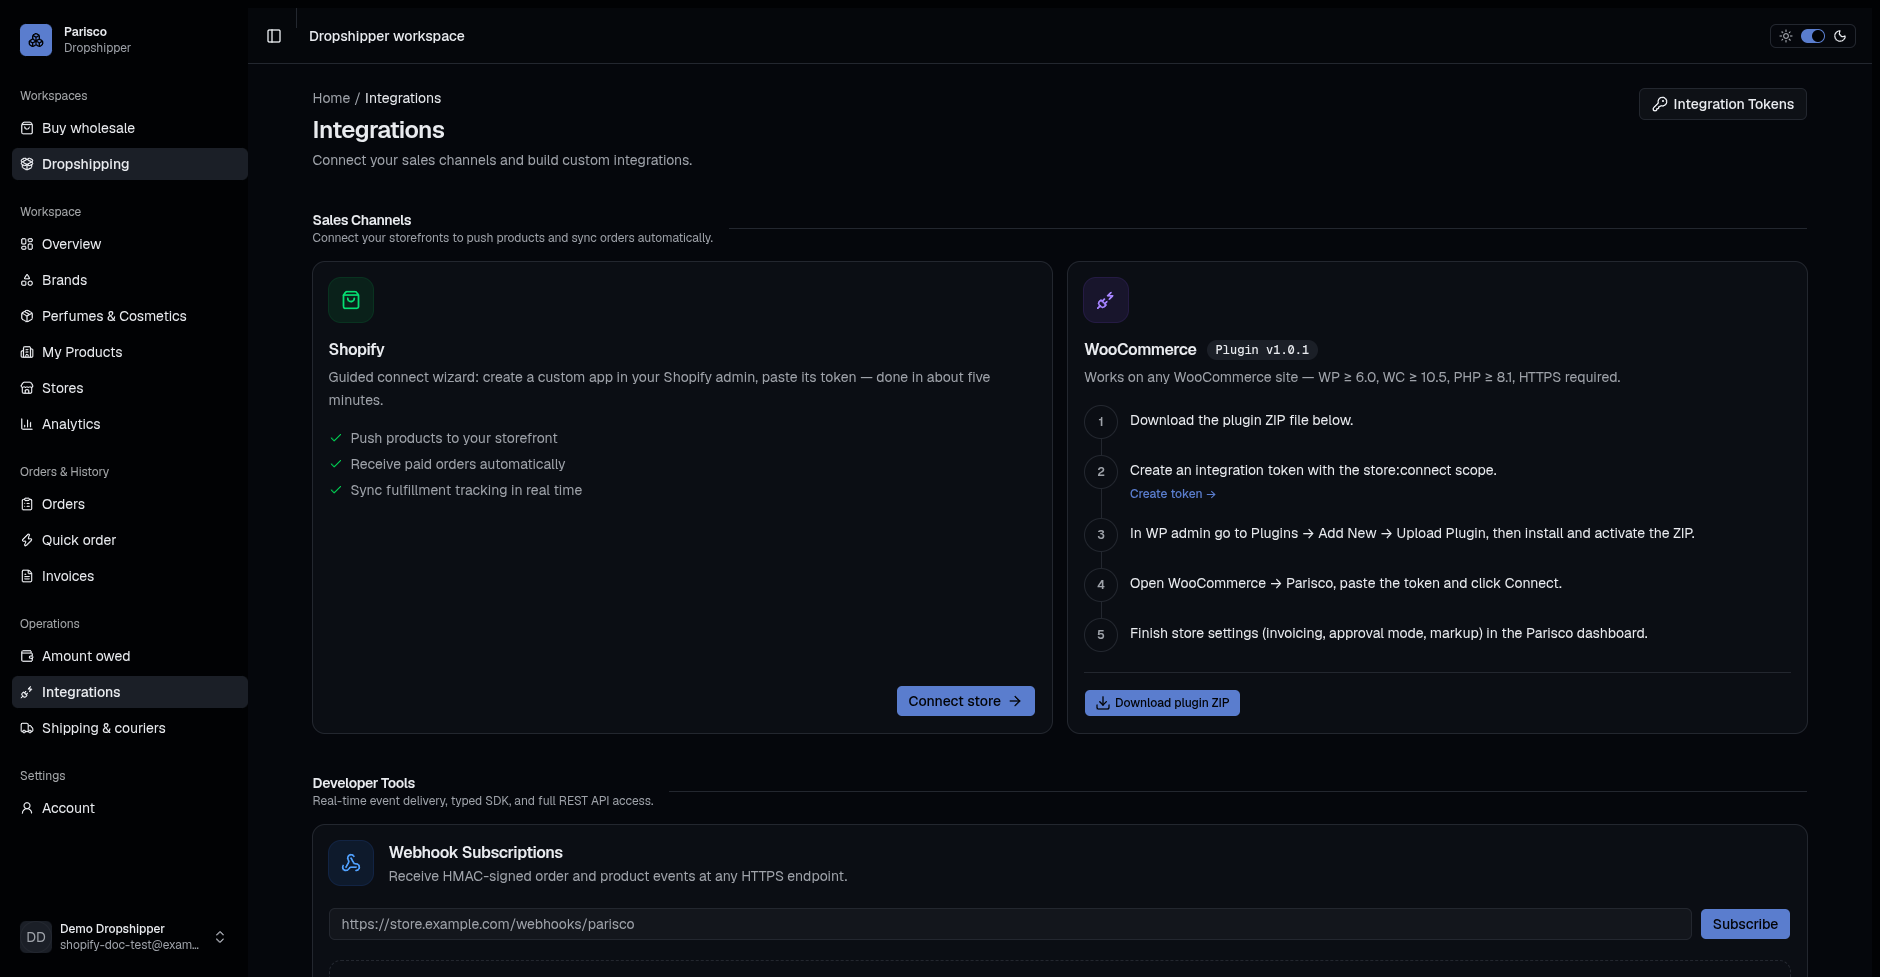Download plugin ZIP
This screenshot has width=1880, height=977.
pyautogui.click(x=1162, y=703)
